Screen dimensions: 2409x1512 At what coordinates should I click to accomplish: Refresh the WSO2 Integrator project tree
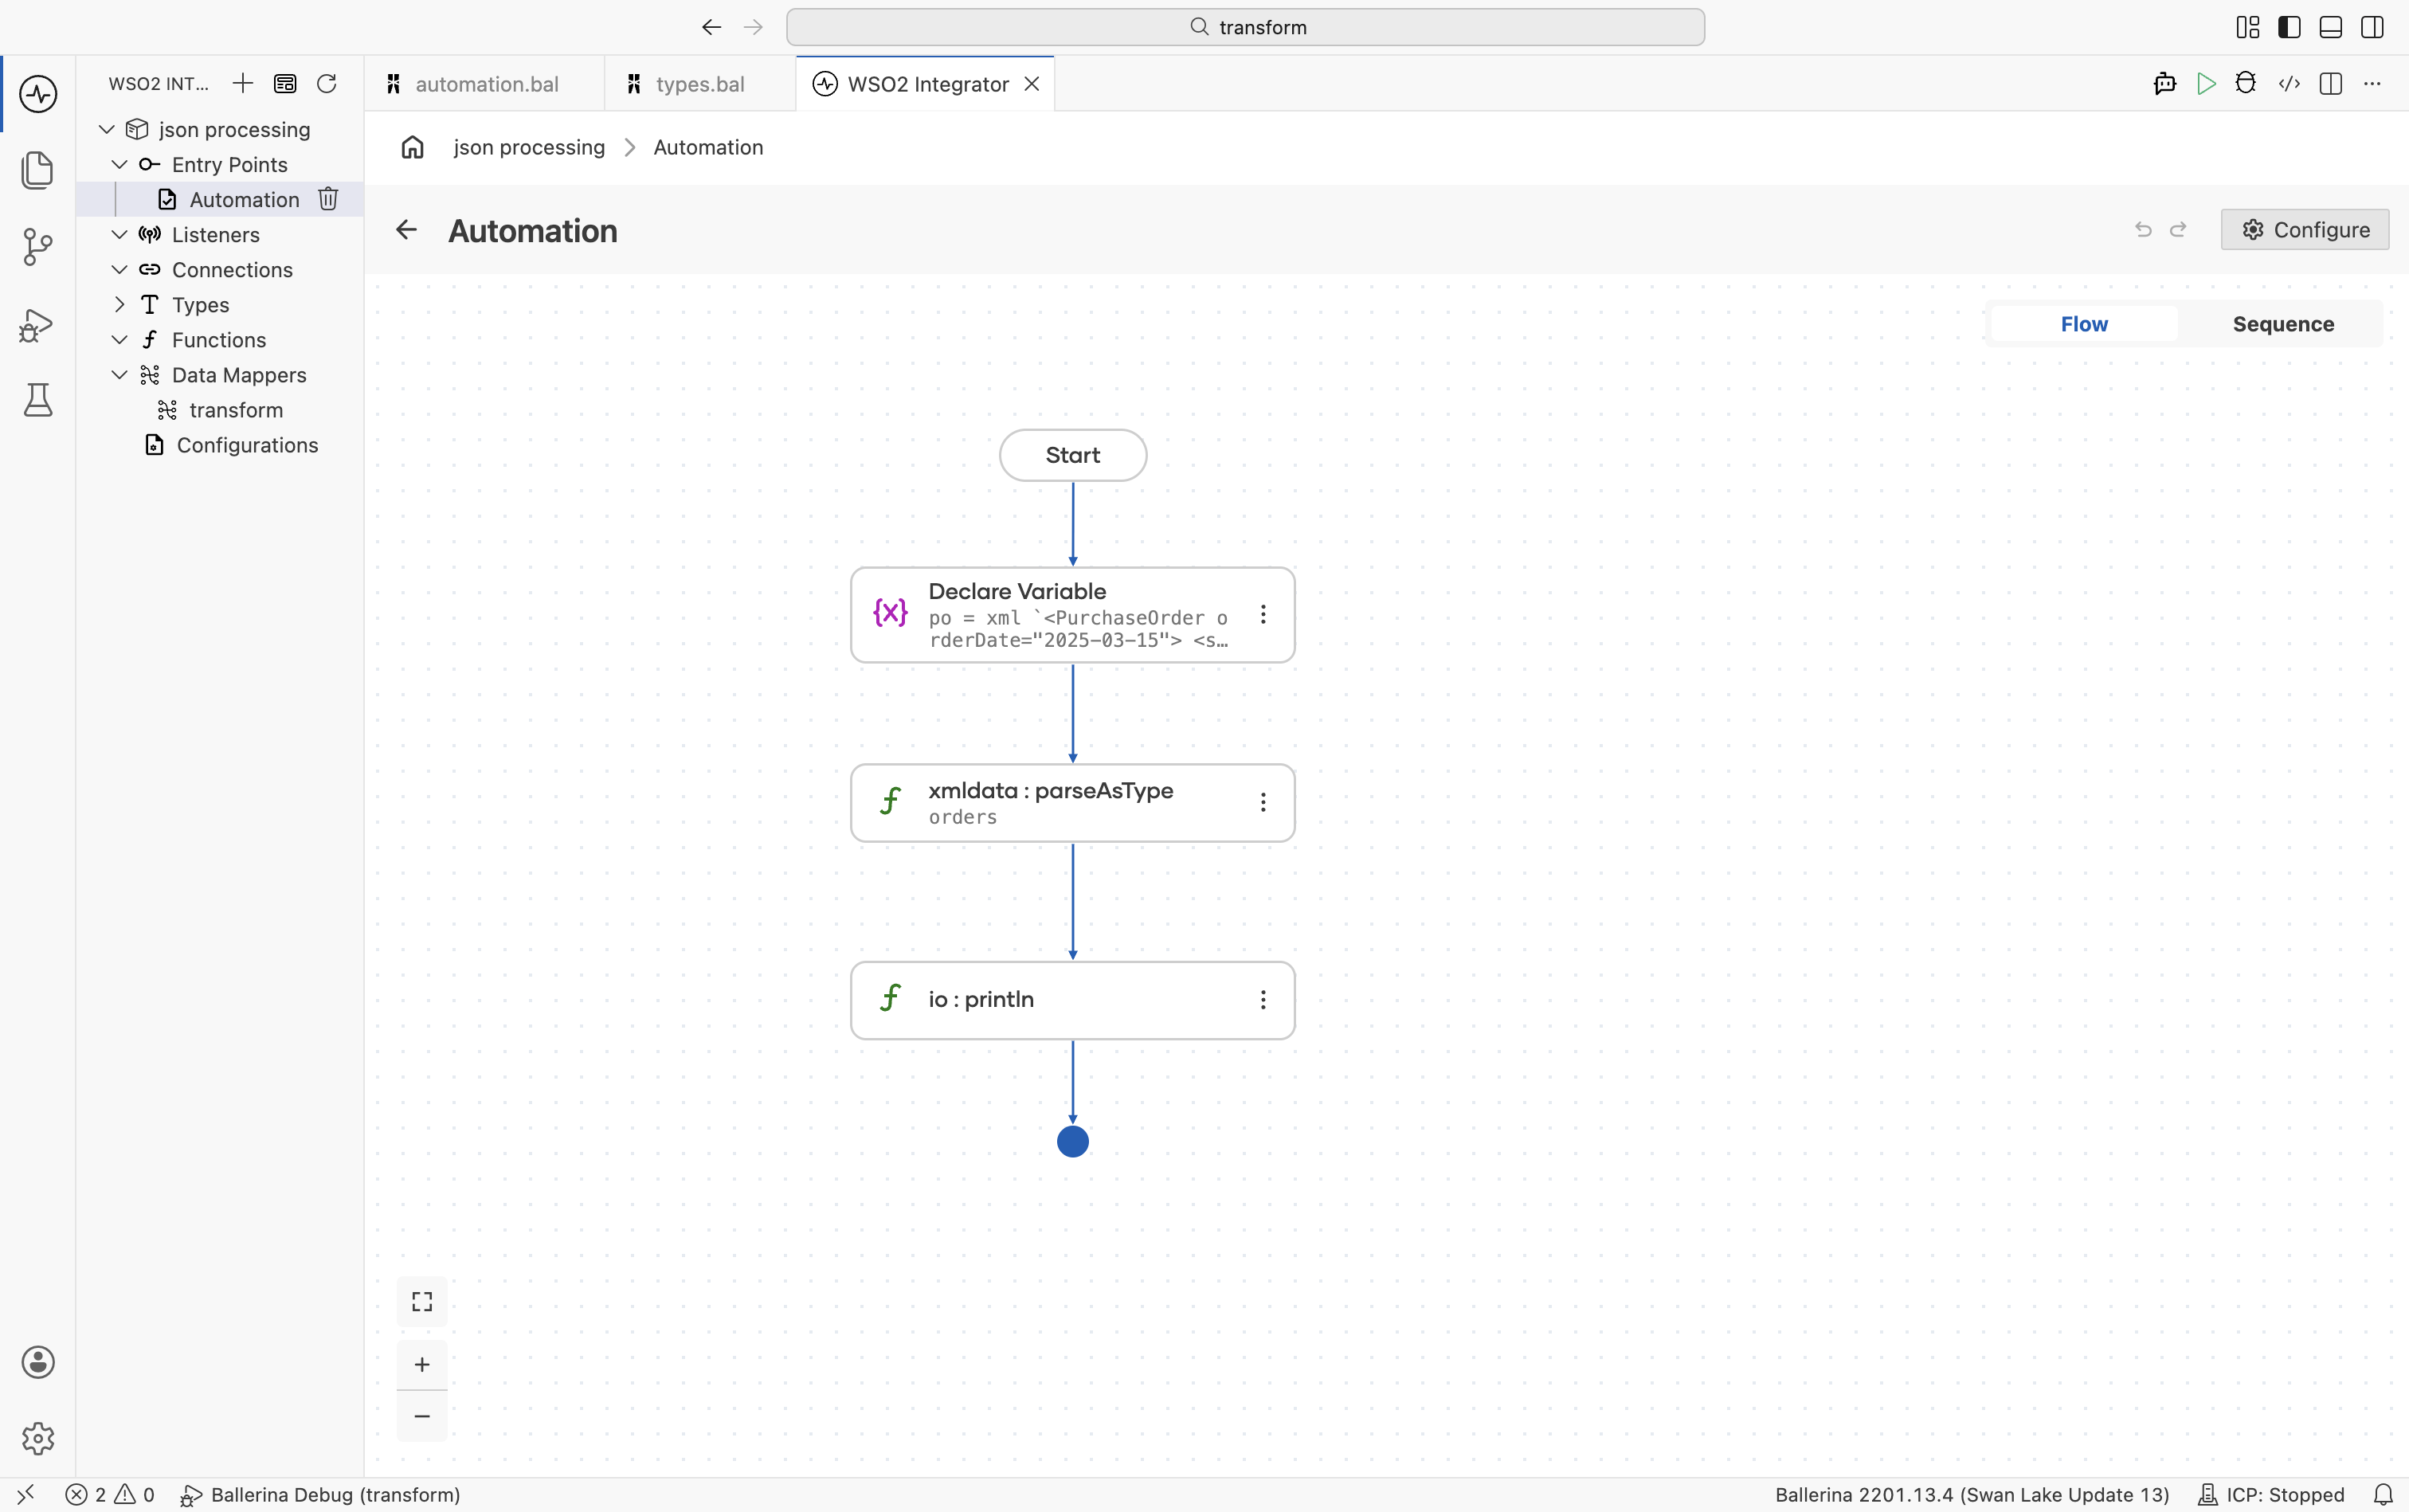tap(326, 83)
